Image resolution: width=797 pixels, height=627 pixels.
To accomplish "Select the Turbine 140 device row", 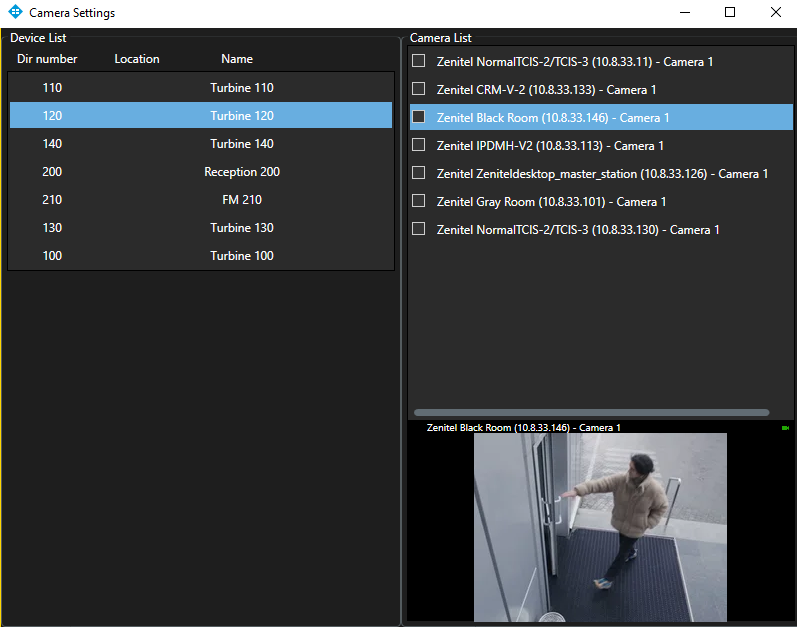I will (200, 144).
